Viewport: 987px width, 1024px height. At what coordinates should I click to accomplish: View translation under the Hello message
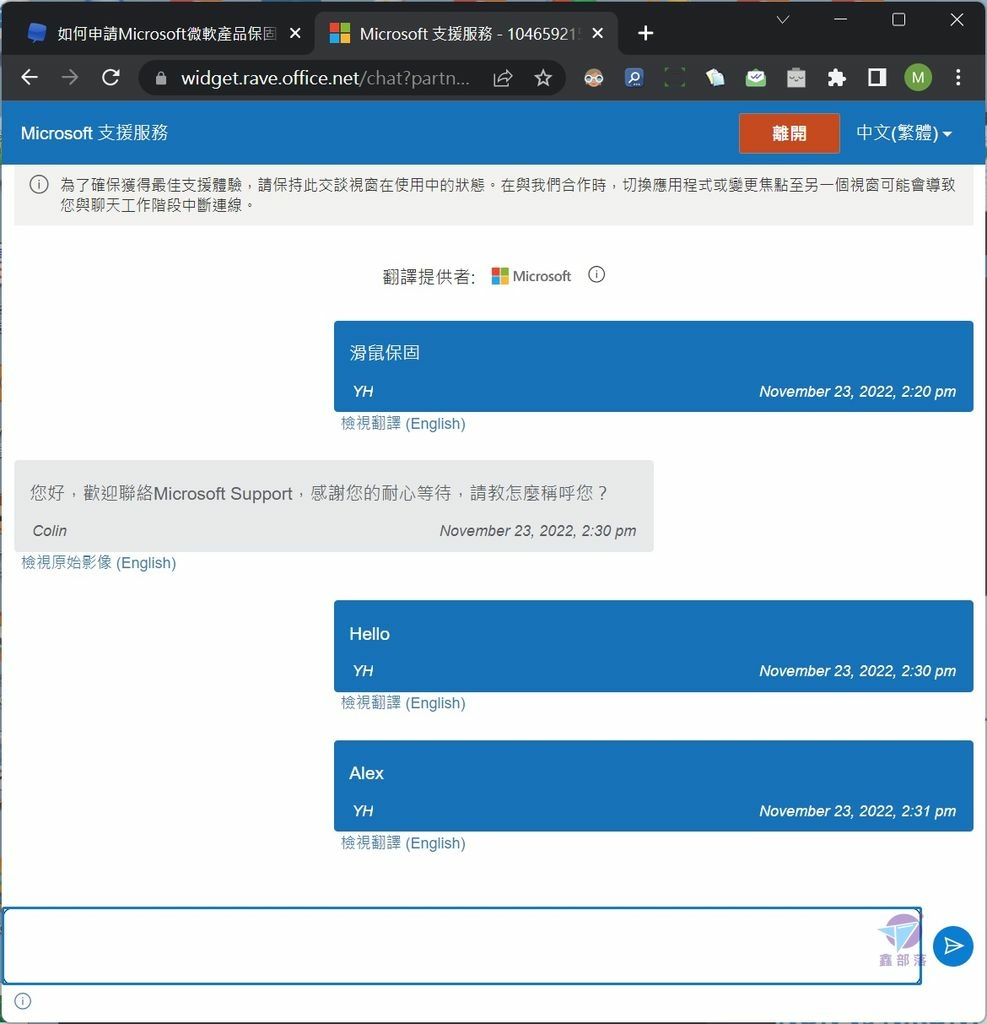click(403, 703)
